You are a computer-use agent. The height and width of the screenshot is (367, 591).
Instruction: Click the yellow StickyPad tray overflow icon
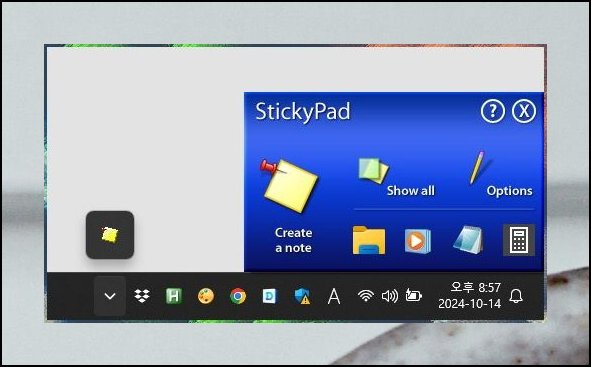pyautogui.click(x=110, y=235)
